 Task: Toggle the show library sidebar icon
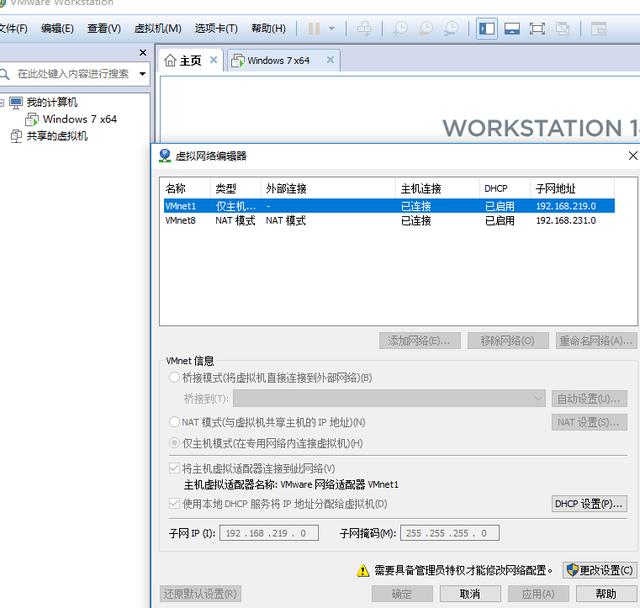[x=487, y=29]
